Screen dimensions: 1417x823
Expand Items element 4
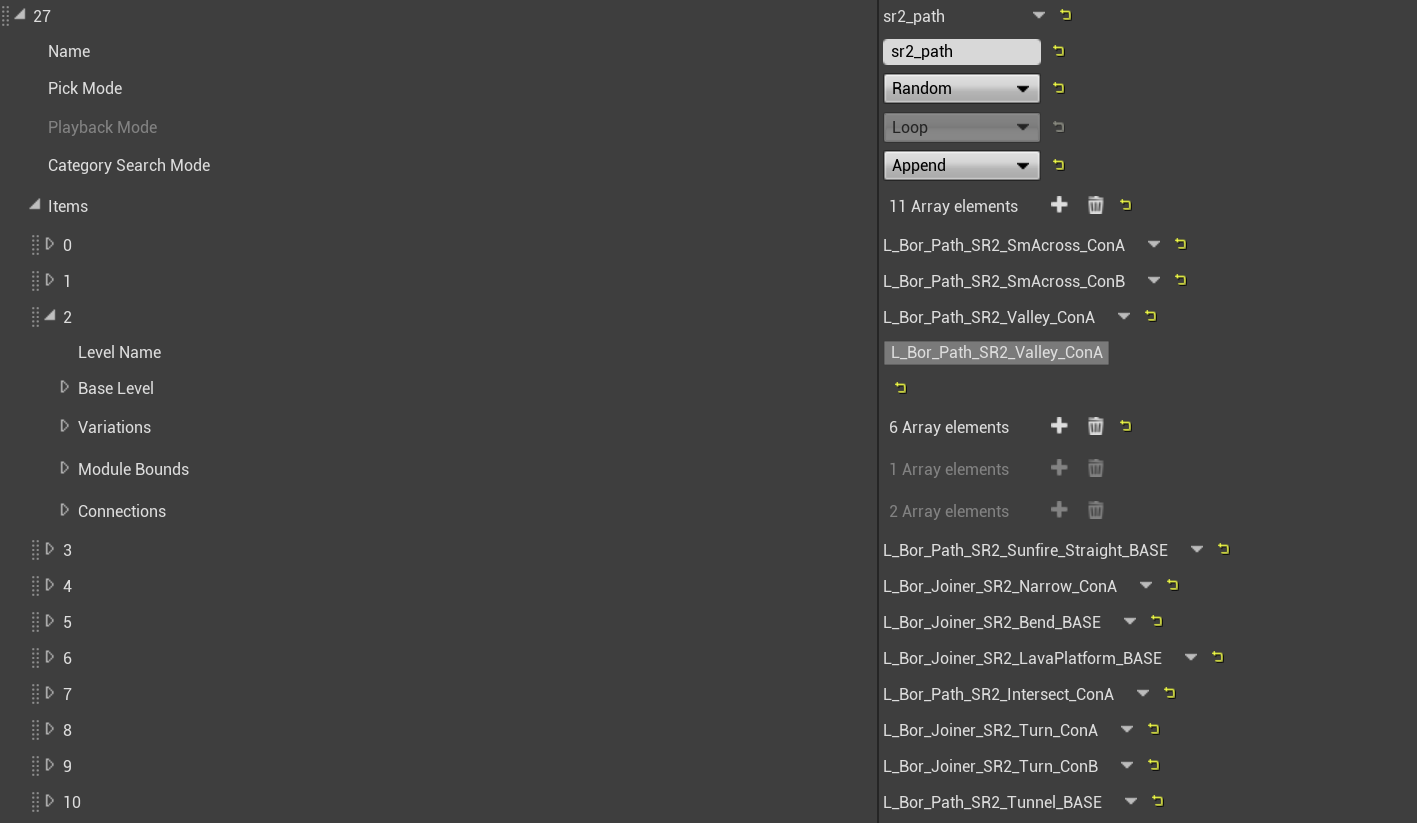click(50, 585)
